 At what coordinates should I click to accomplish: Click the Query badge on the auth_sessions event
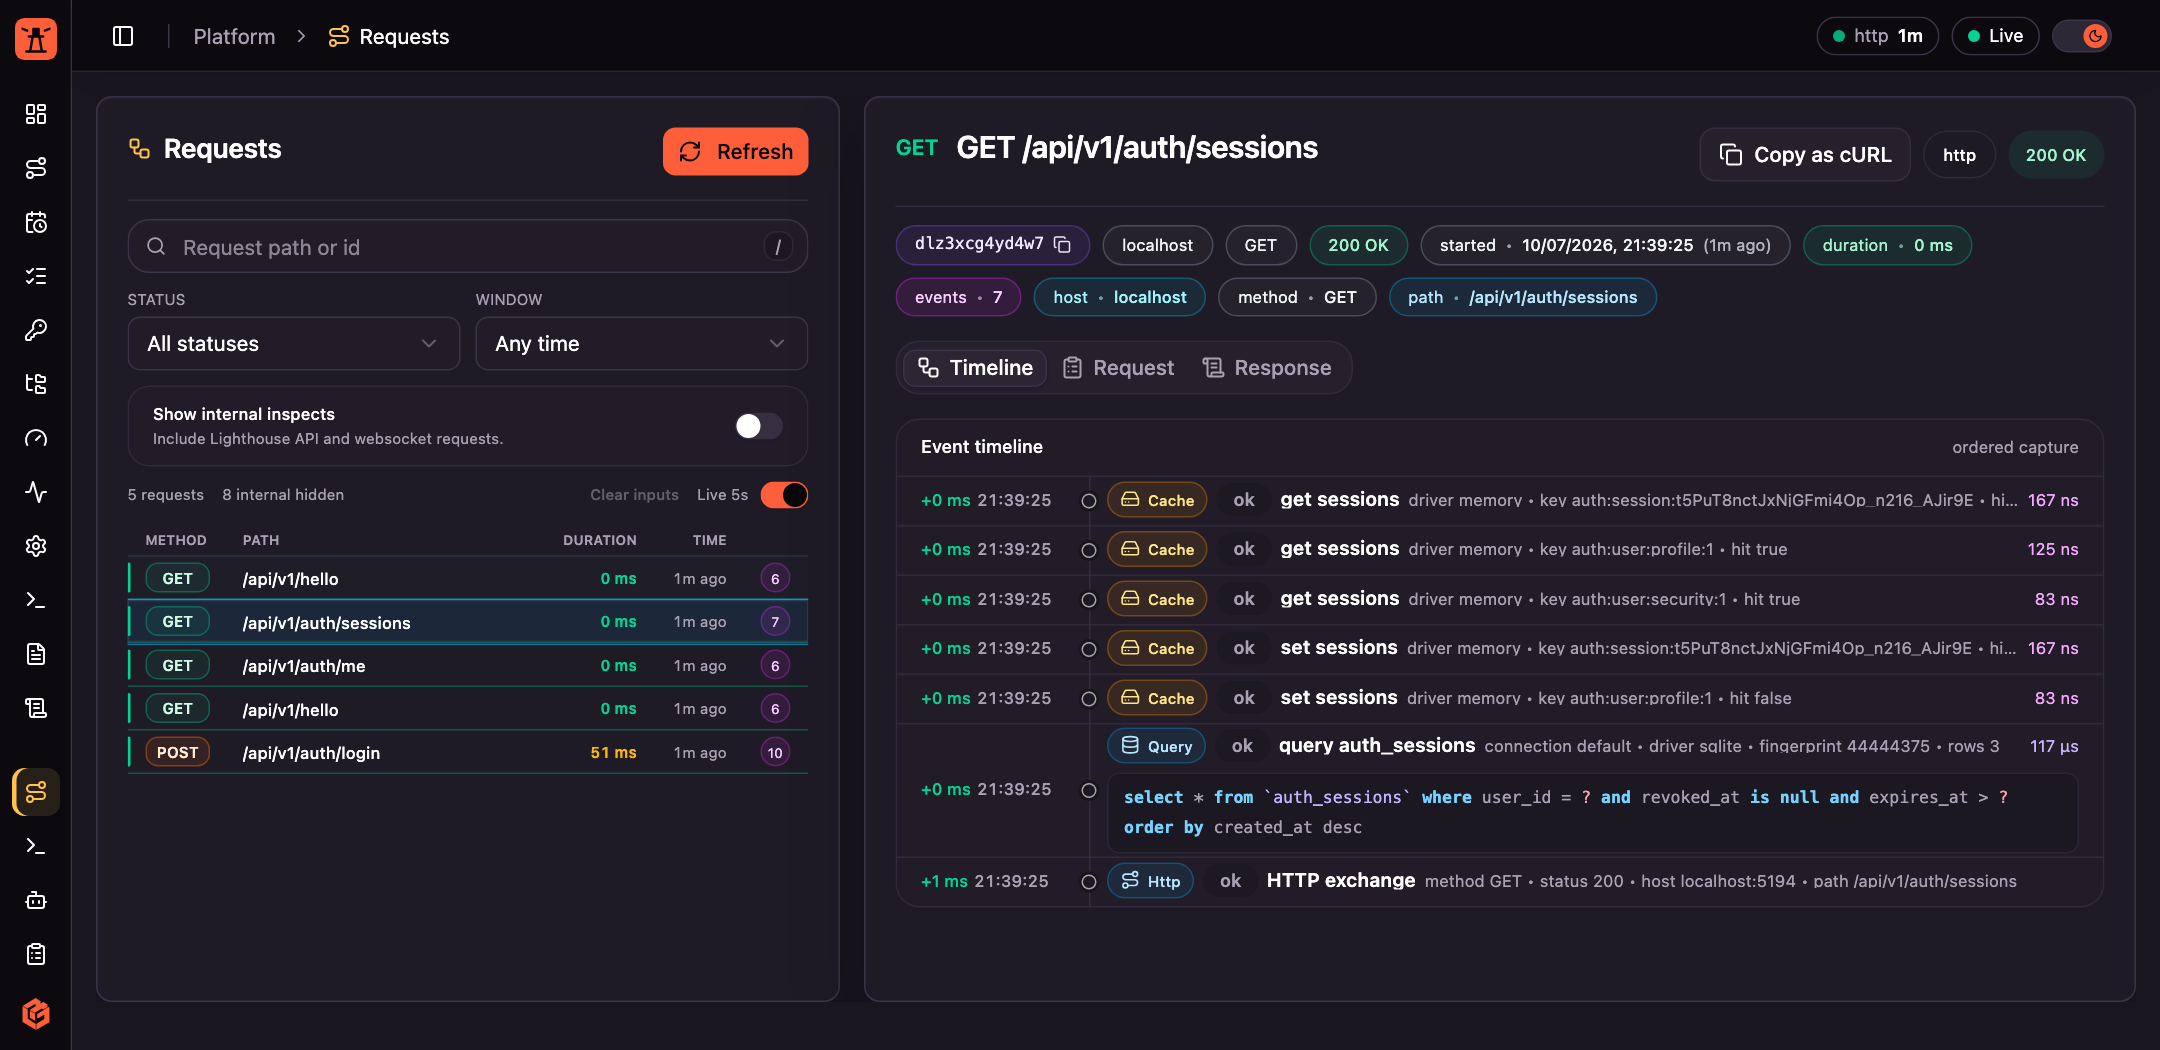[1156, 746]
